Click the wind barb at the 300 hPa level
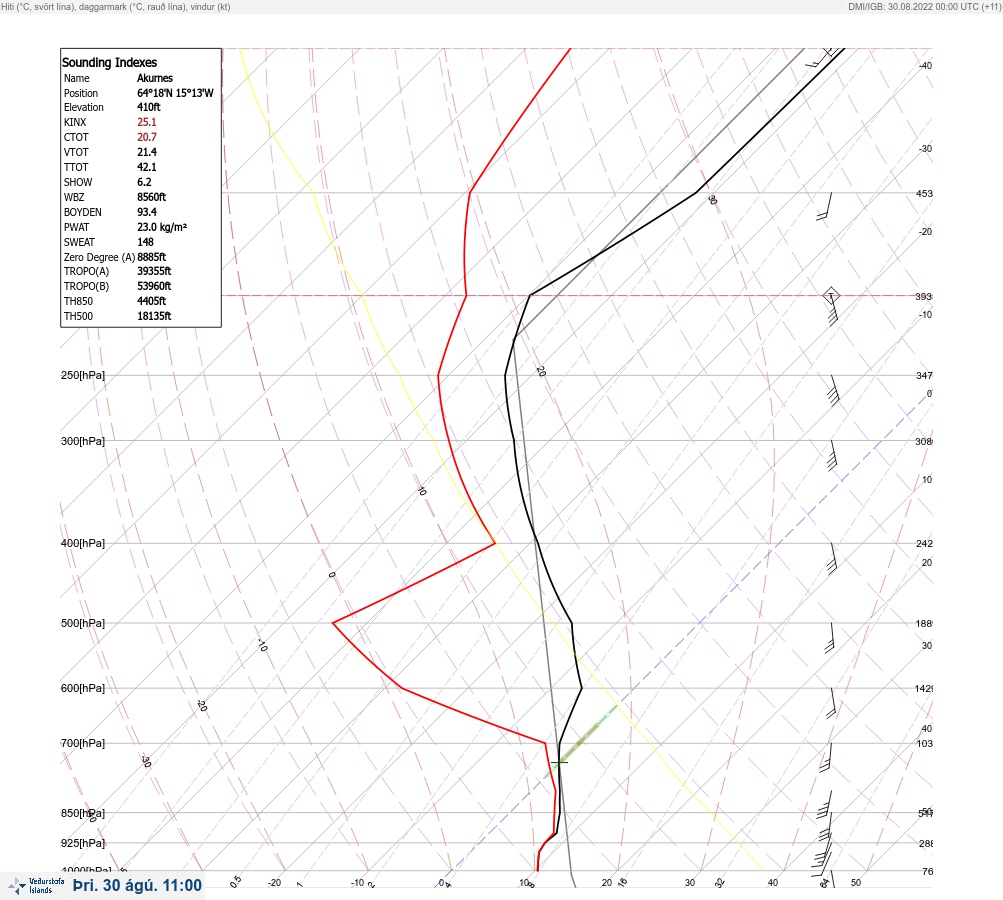The height and width of the screenshot is (900, 1003). 832,455
